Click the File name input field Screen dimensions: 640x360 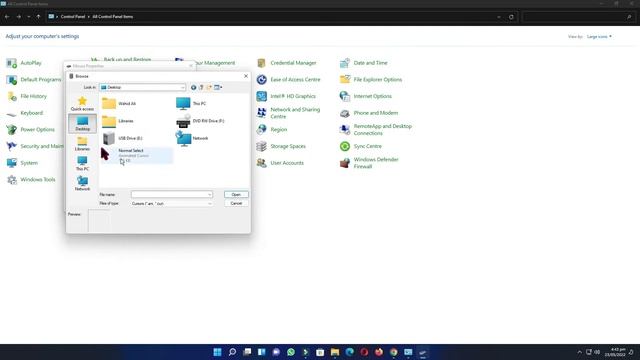pos(171,195)
